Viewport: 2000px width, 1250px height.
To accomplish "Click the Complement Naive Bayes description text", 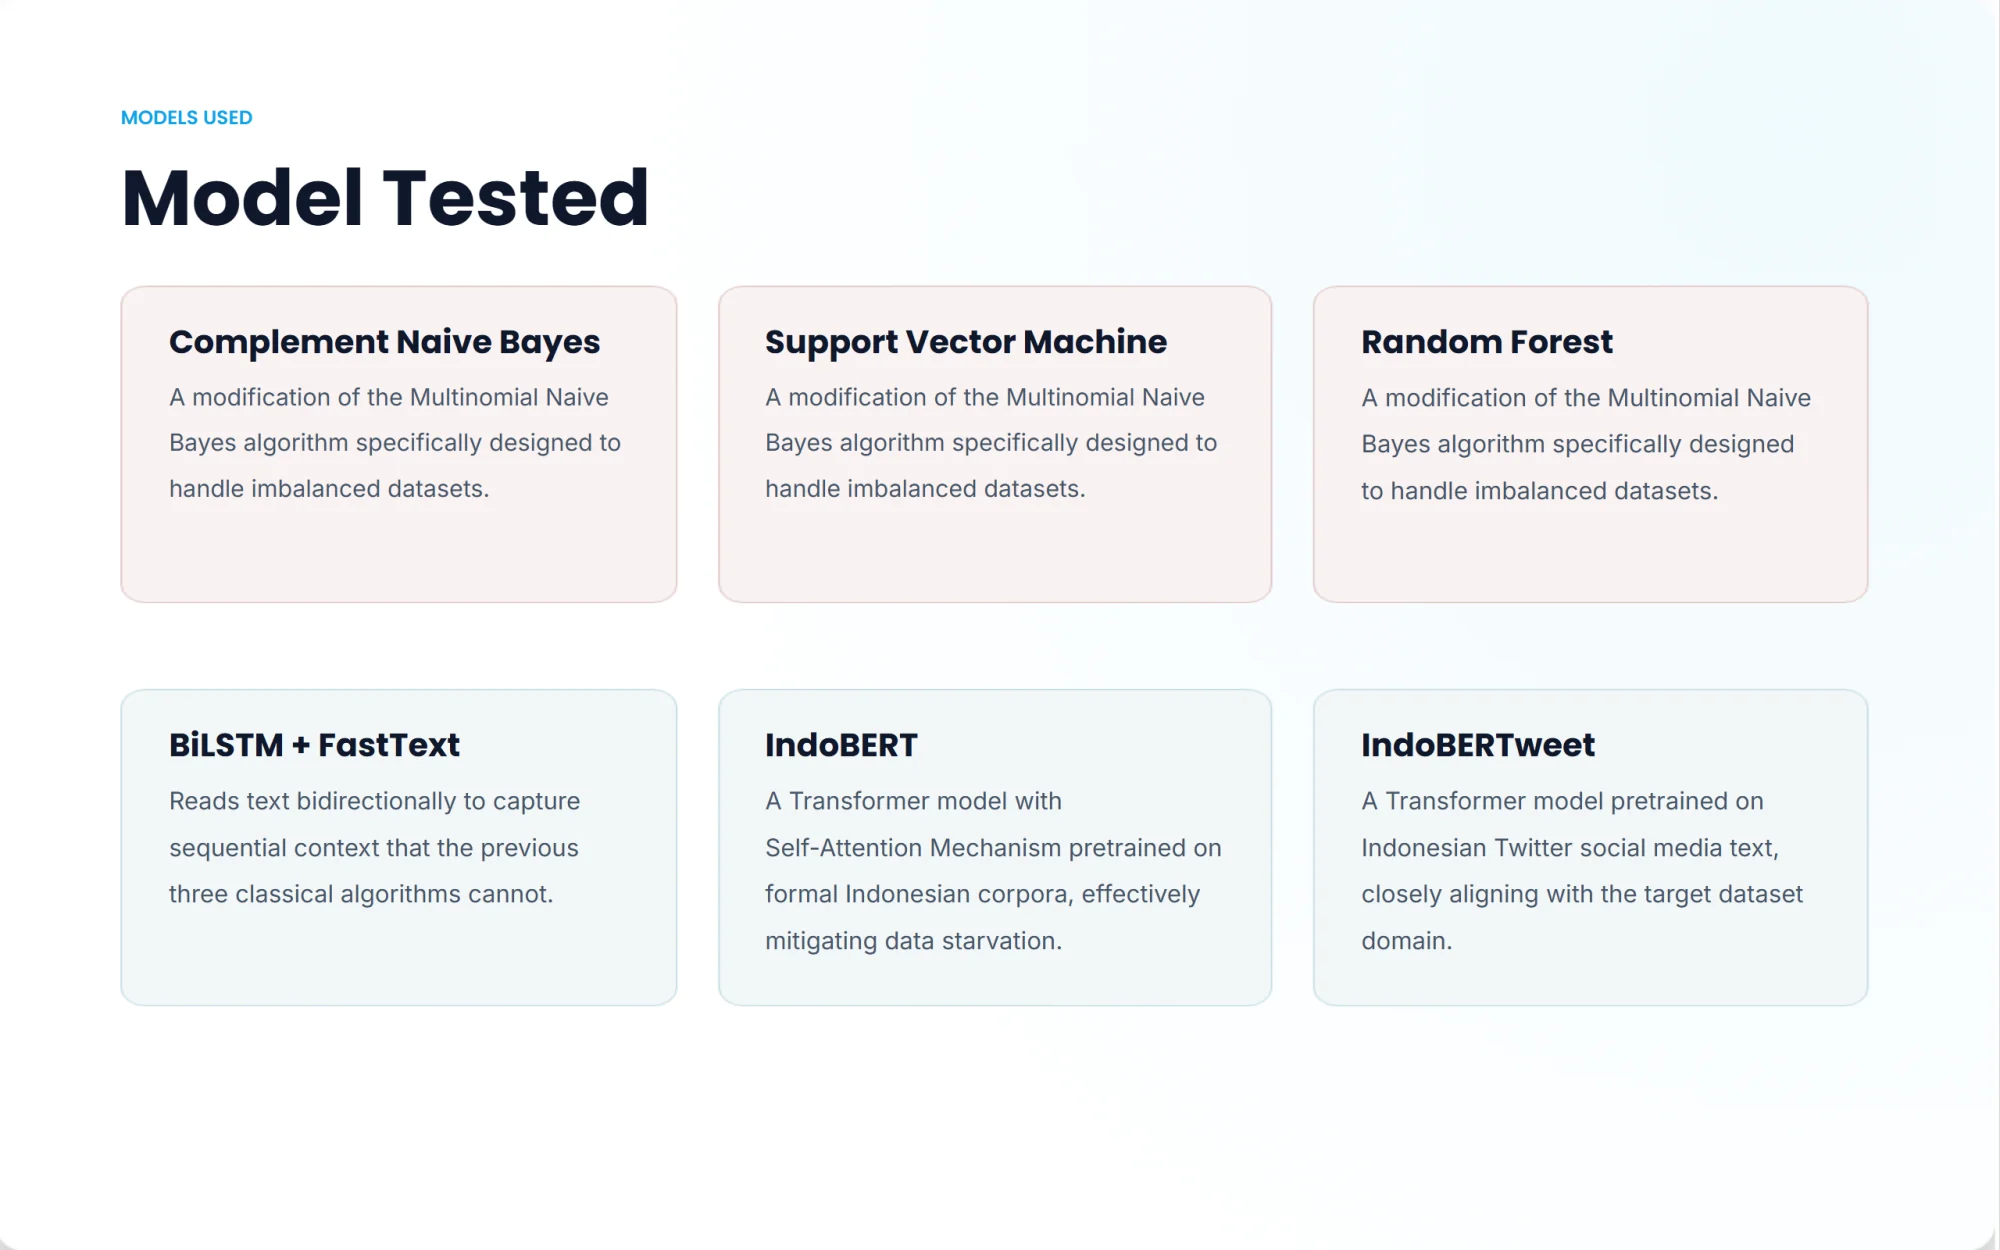I will click(x=395, y=443).
